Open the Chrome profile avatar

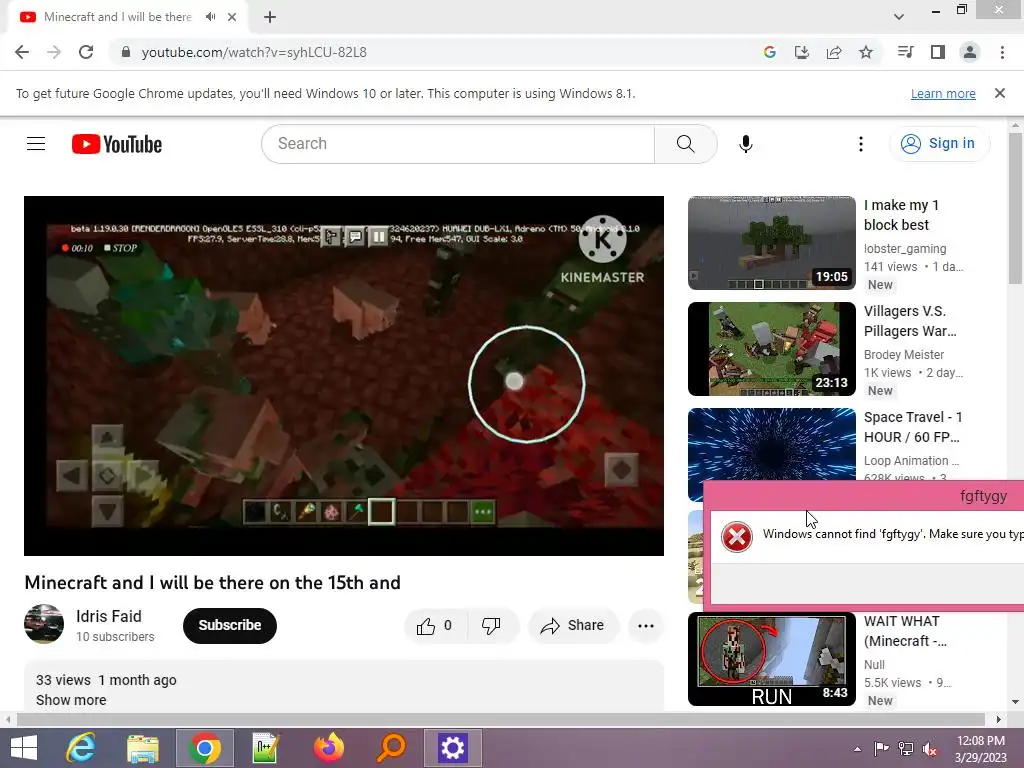pos(970,52)
